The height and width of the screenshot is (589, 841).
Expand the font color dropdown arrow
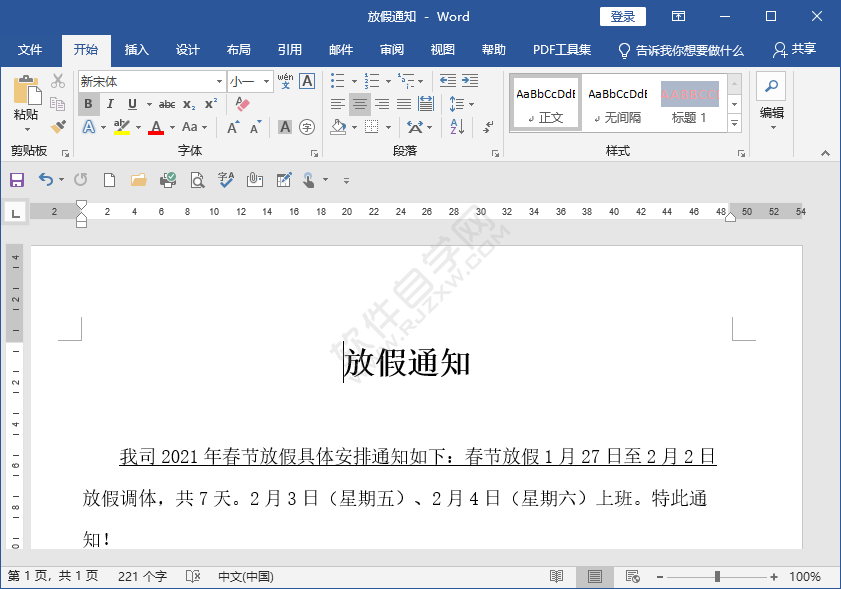(x=172, y=128)
